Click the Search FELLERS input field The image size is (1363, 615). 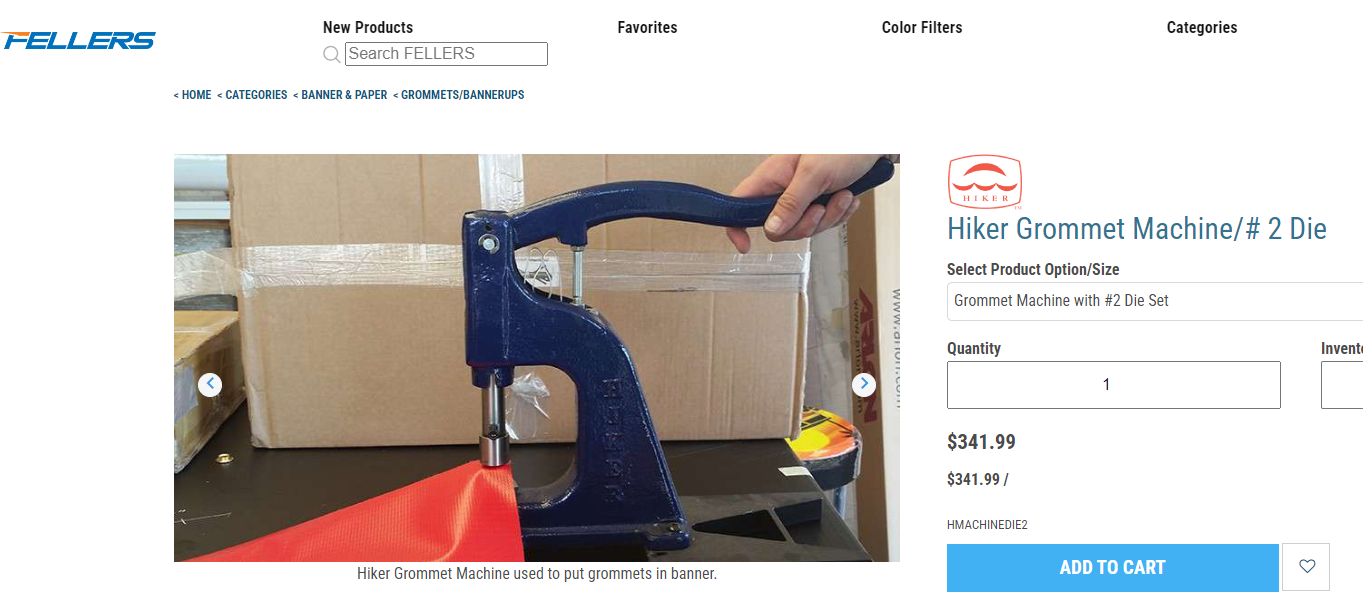[x=446, y=54]
